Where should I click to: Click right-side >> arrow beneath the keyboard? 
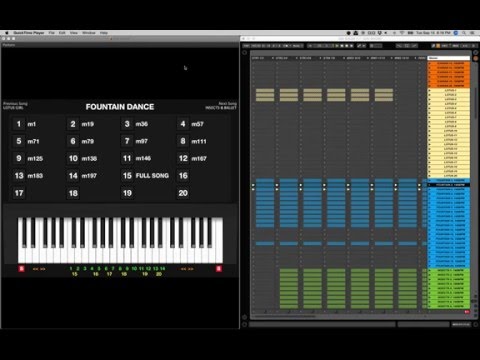click(191, 269)
